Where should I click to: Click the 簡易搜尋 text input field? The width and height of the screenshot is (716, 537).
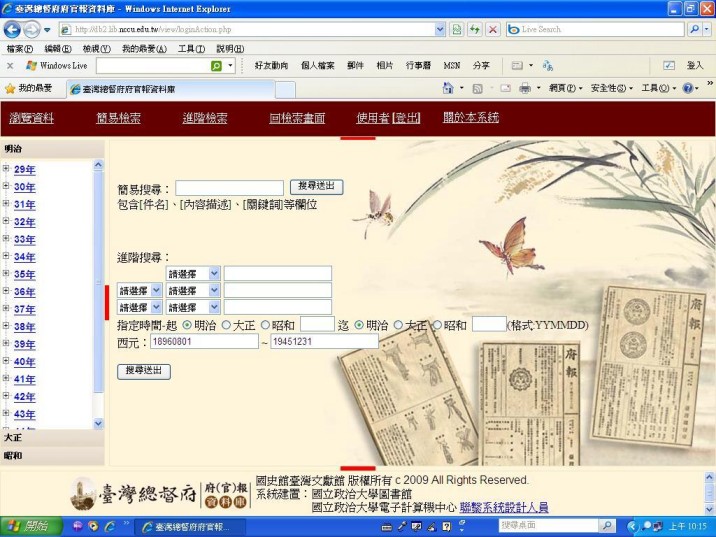pyautogui.click(x=230, y=188)
